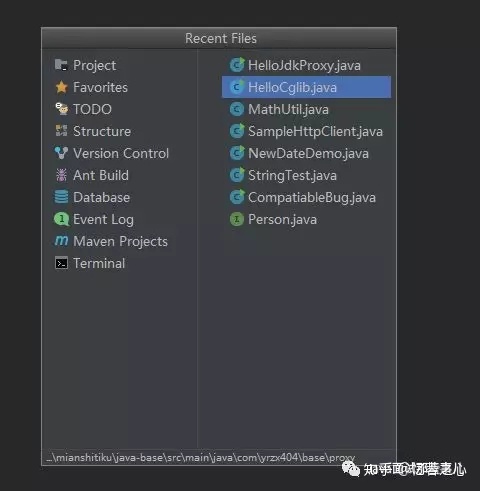Click the Structure panel icon

click(x=61, y=131)
